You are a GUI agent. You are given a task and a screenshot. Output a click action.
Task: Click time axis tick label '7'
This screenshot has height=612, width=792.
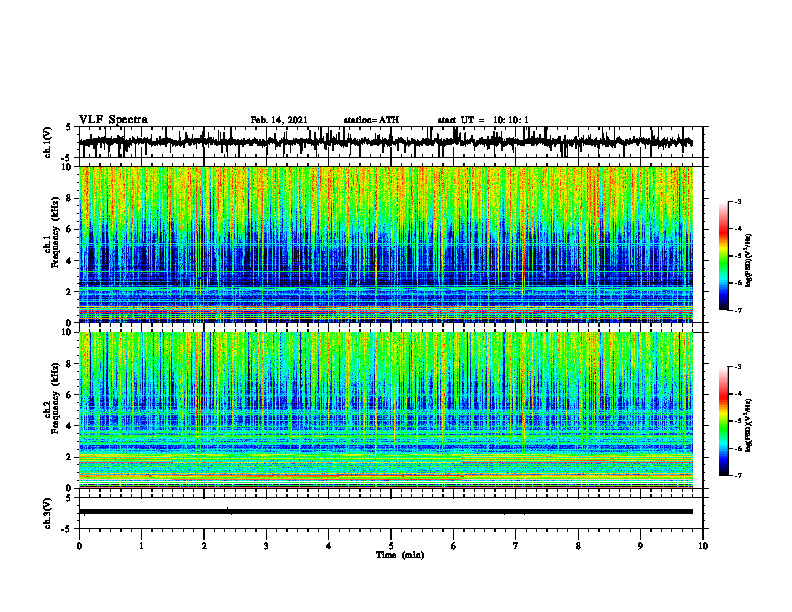pyautogui.click(x=516, y=546)
